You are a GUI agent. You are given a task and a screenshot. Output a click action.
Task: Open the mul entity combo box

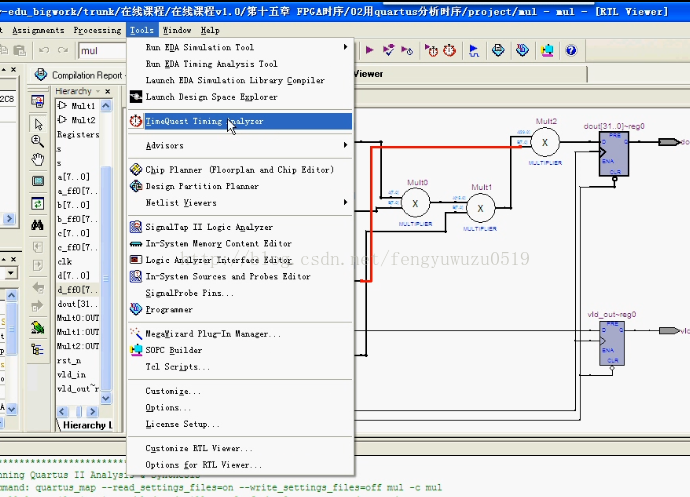pyautogui.click(x=102, y=51)
